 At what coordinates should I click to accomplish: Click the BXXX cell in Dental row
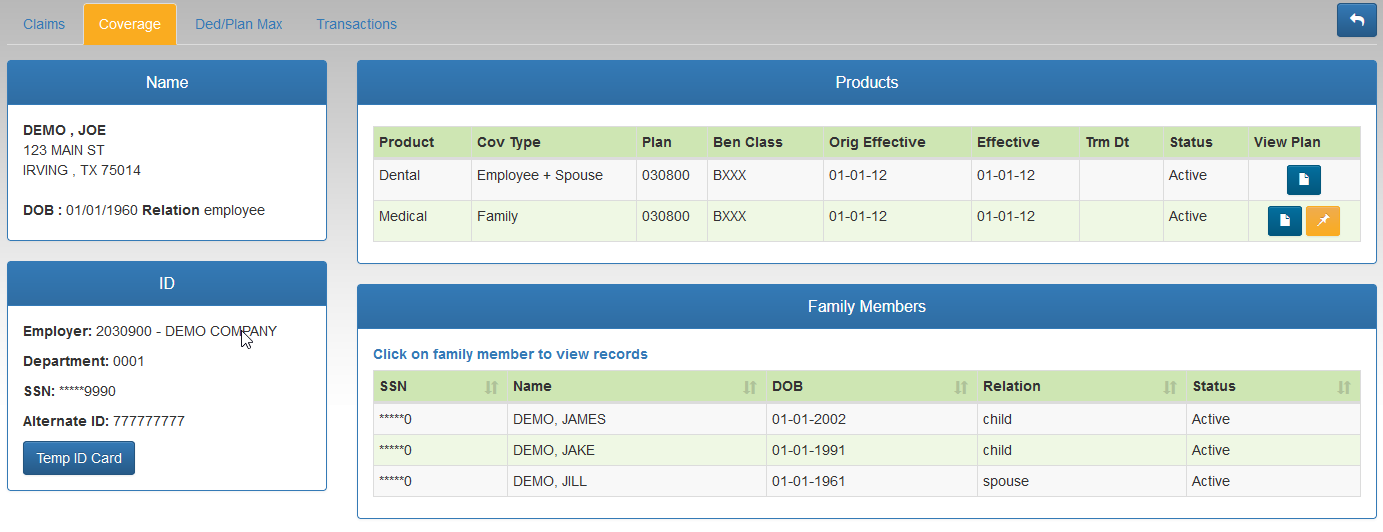pos(765,180)
